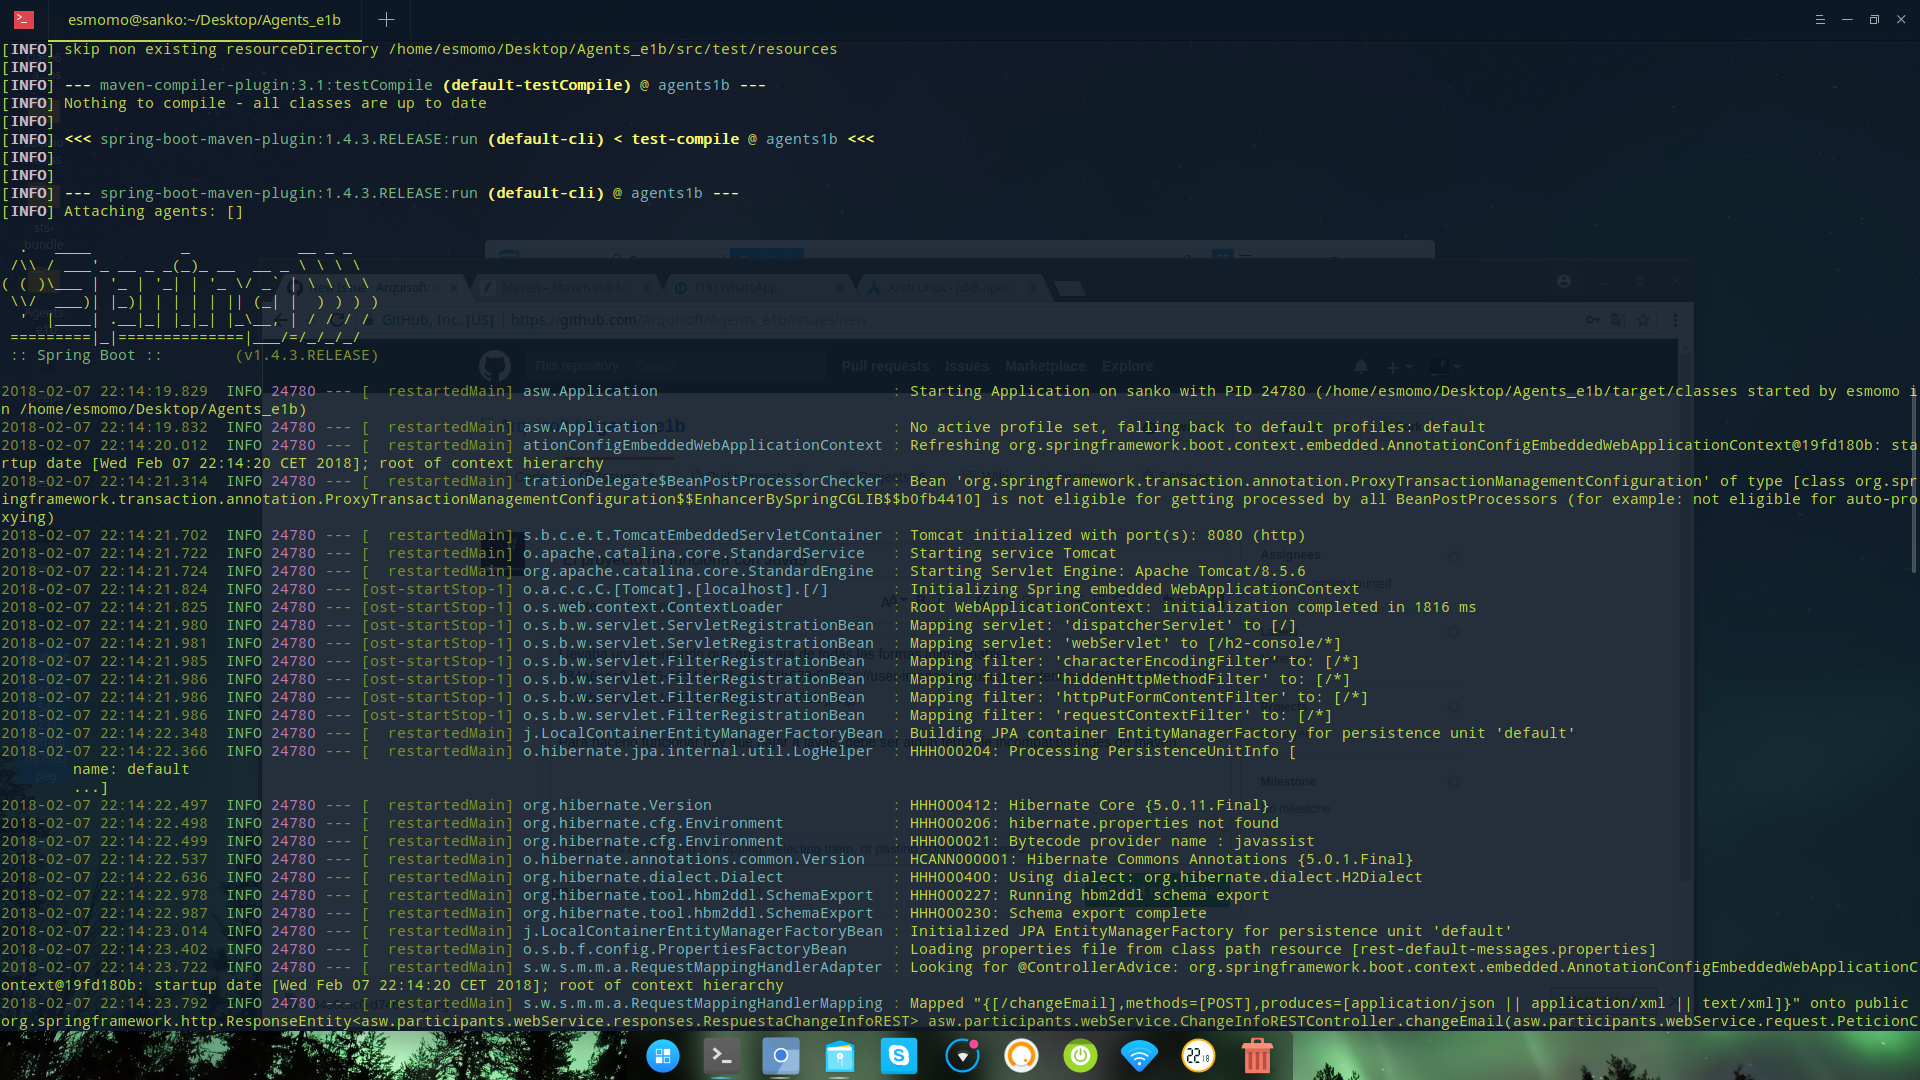Minimize the terminal window
This screenshot has width=1920, height=1080.
[x=1847, y=19]
